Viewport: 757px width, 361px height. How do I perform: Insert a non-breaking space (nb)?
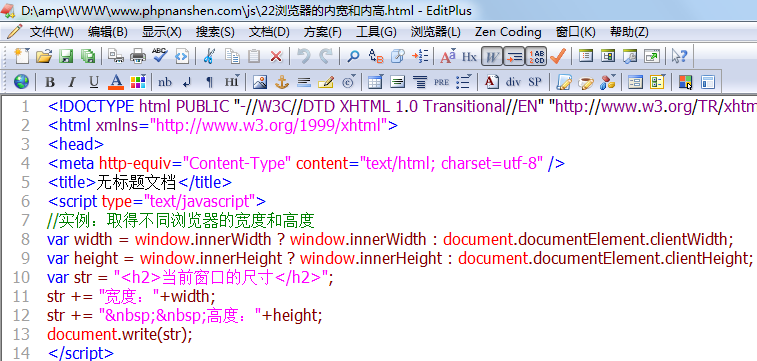pos(165,82)
